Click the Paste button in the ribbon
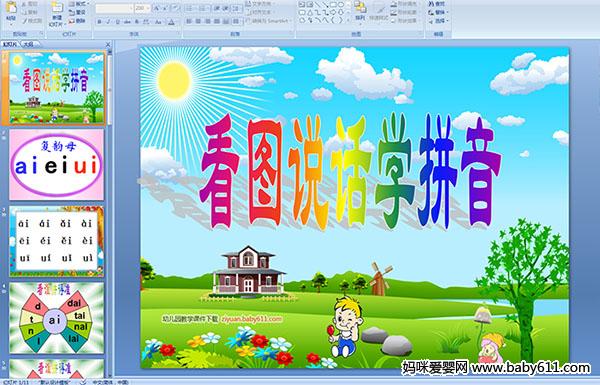 (x=11, y=12)
